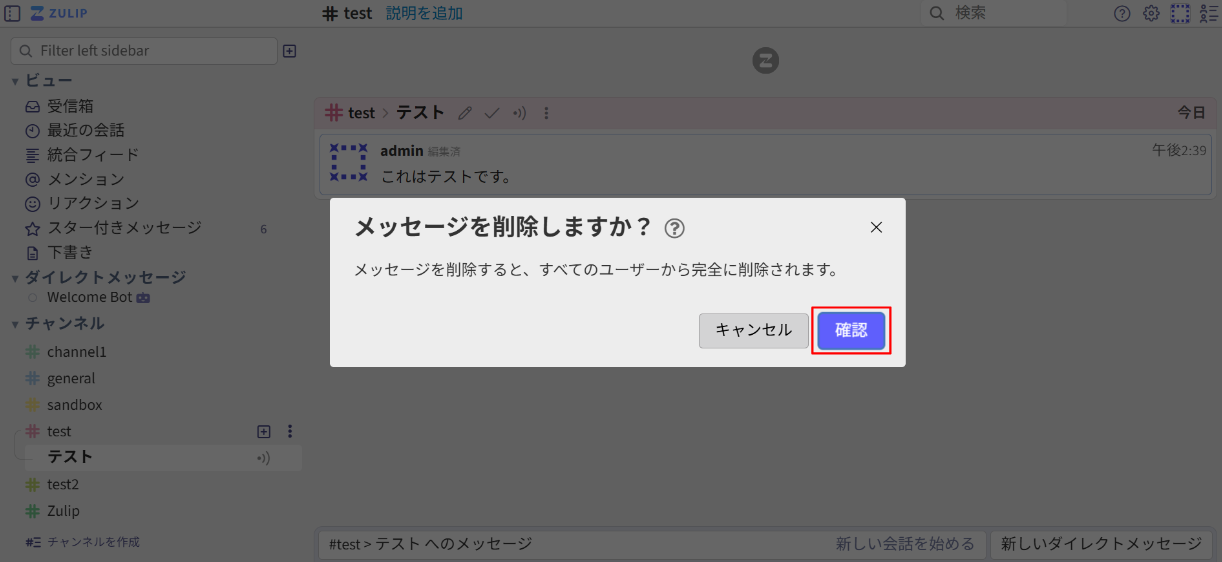Click 新しい会話を始める button
This screenshot has width=1222, height=562.
pyautogui.click(x=905, y=544)
